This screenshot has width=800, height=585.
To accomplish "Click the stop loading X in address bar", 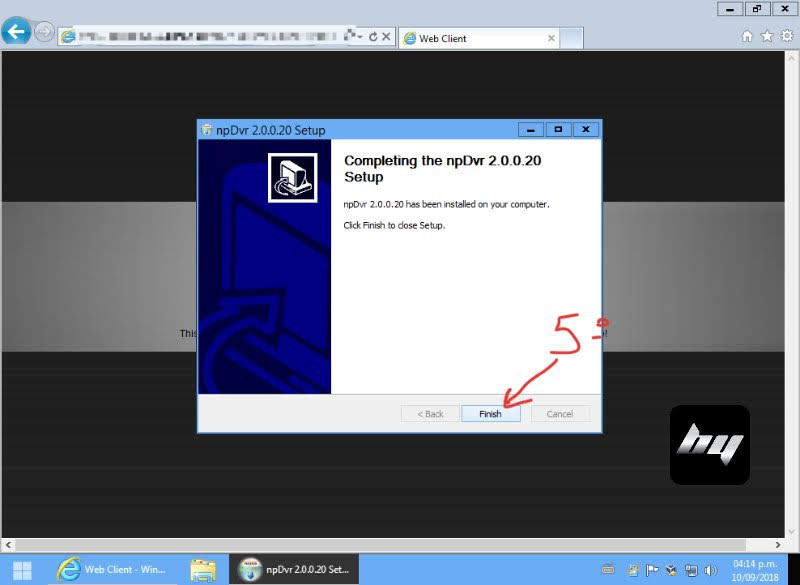I will tap(386, 37).
